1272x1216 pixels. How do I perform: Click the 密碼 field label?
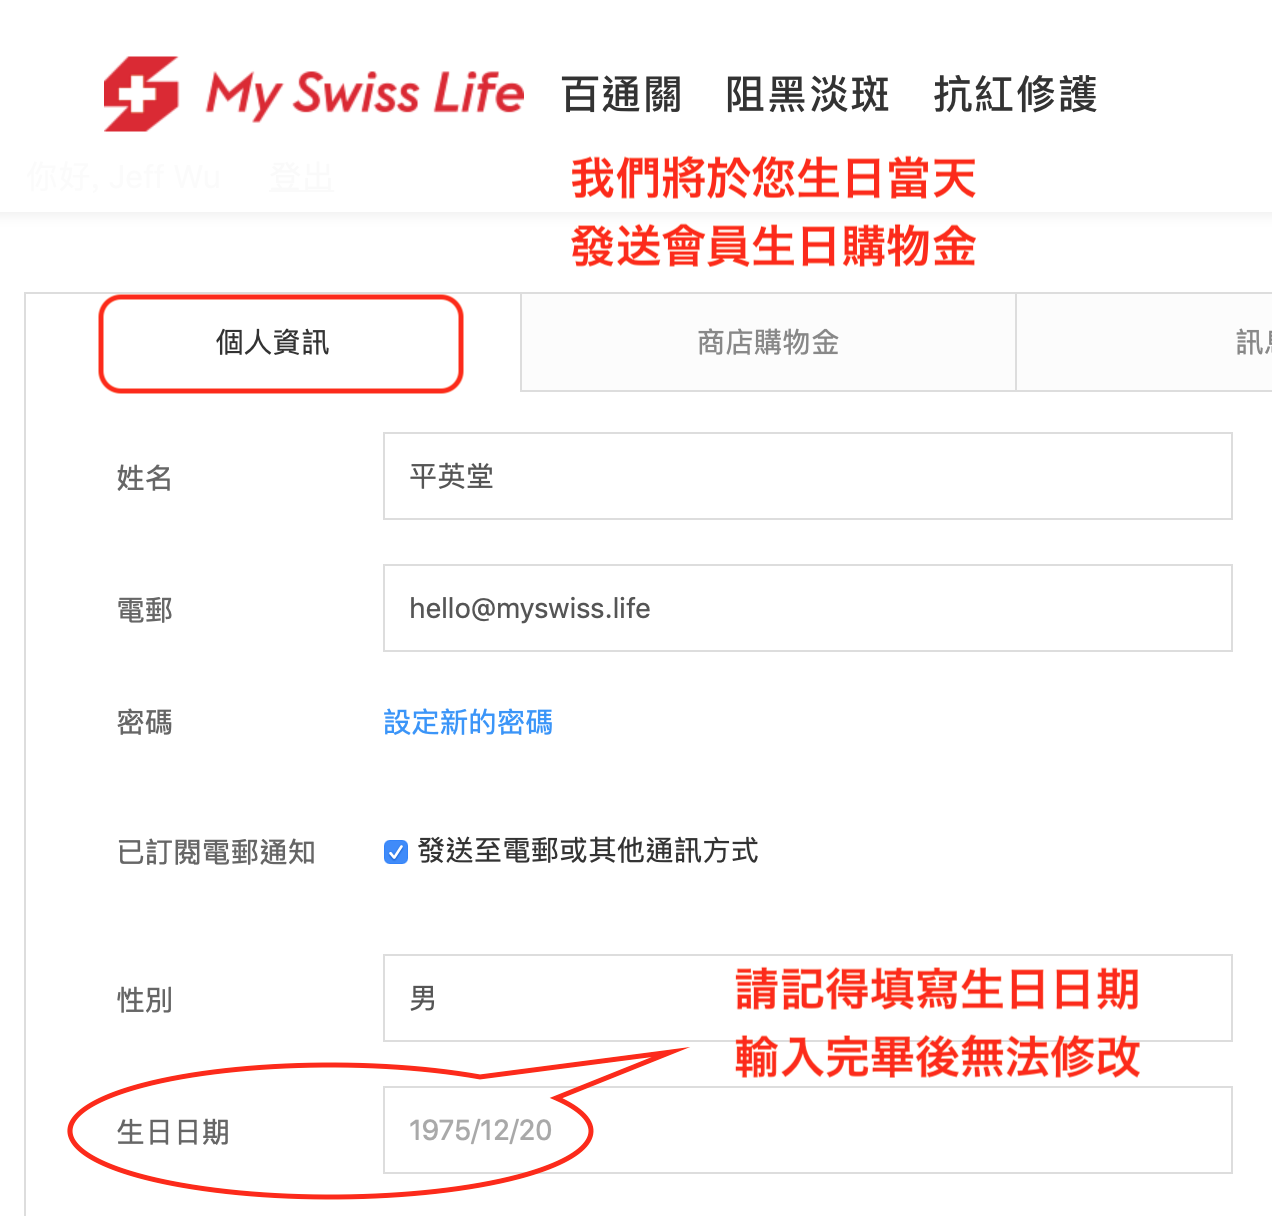tap(144, 722)
